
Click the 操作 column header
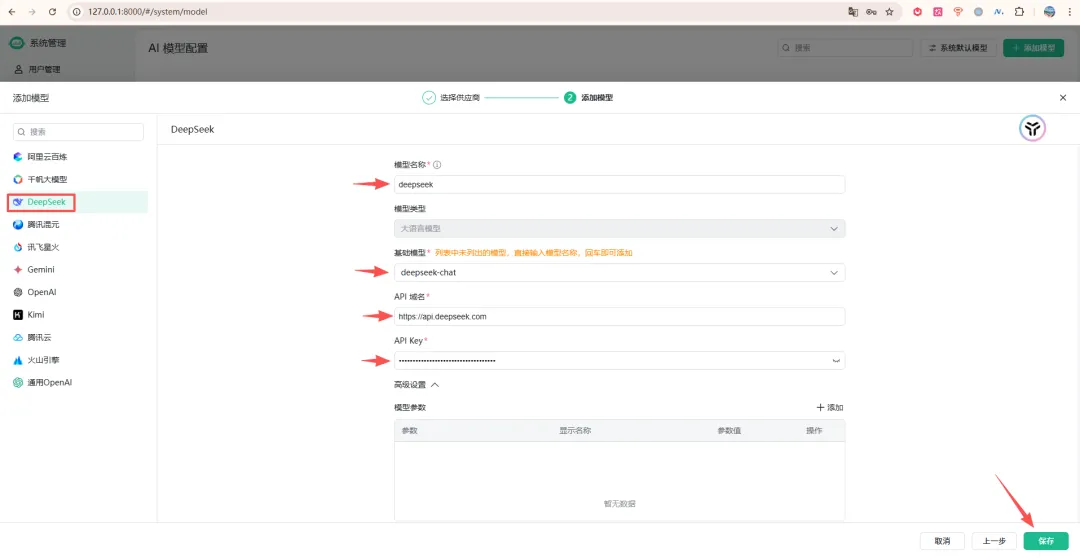(814, 431)
